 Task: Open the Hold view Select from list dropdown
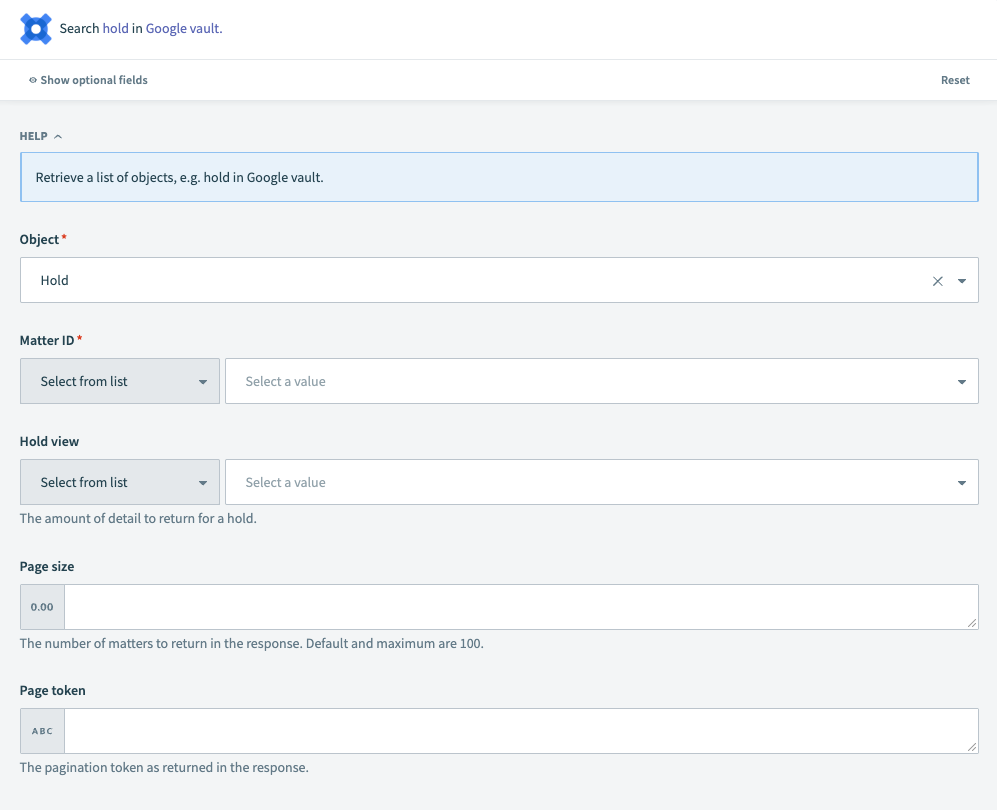click(119, 482)
